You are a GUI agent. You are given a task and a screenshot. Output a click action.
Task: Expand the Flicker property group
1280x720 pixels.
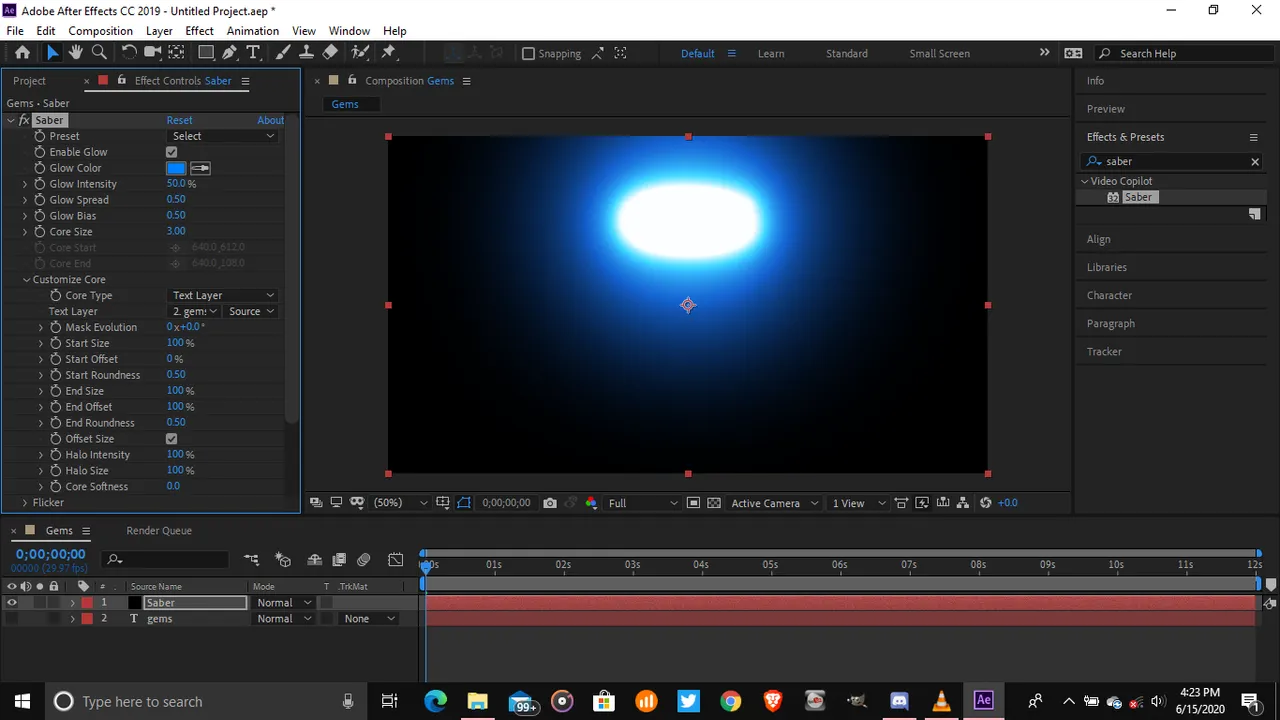point(25,503)
